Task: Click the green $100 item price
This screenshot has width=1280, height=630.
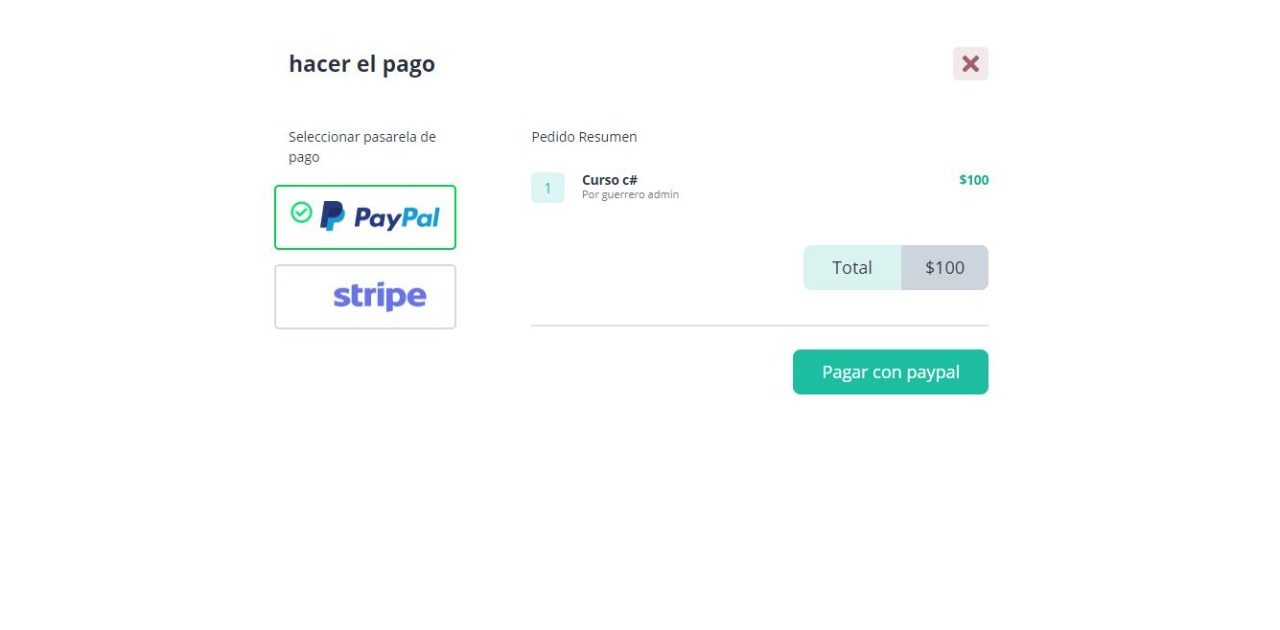Action: (974, 180)
